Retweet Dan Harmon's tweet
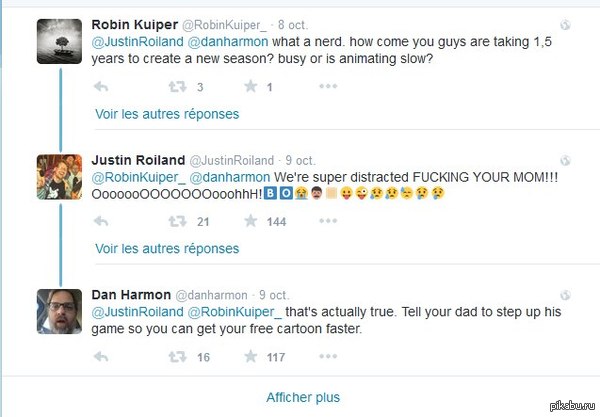The width and height of the screenshot is (600, 417). point(176,357)
